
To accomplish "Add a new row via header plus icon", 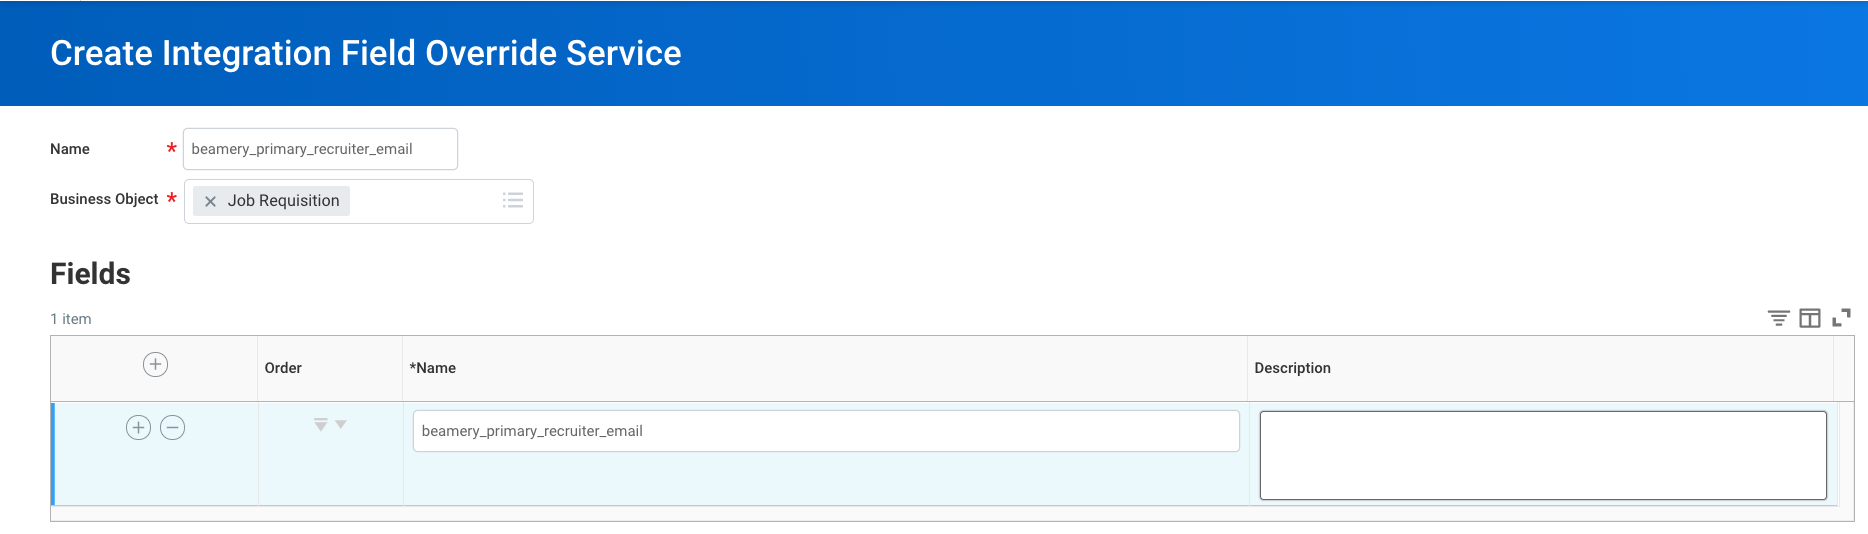I will click(x=155, y=365).
